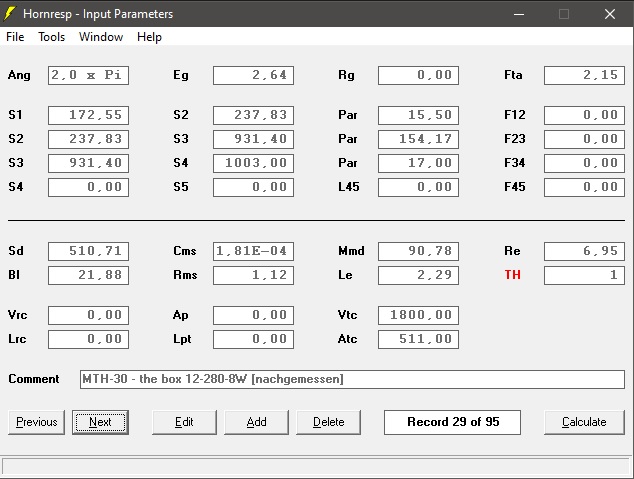Click the Ang label

[19, 75]
